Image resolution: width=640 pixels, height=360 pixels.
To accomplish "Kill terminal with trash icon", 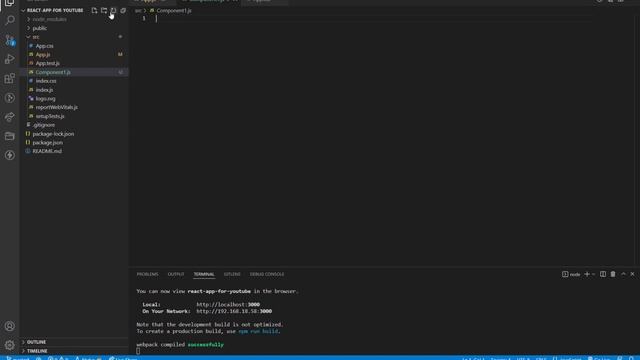I will (613, 274).
